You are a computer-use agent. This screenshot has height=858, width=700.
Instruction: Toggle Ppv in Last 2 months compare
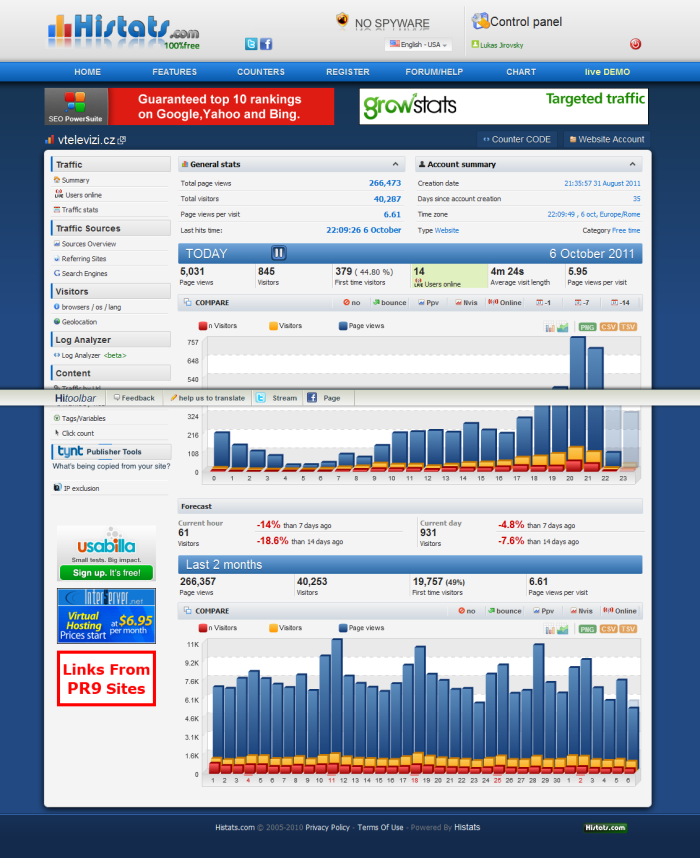point(543,611)
